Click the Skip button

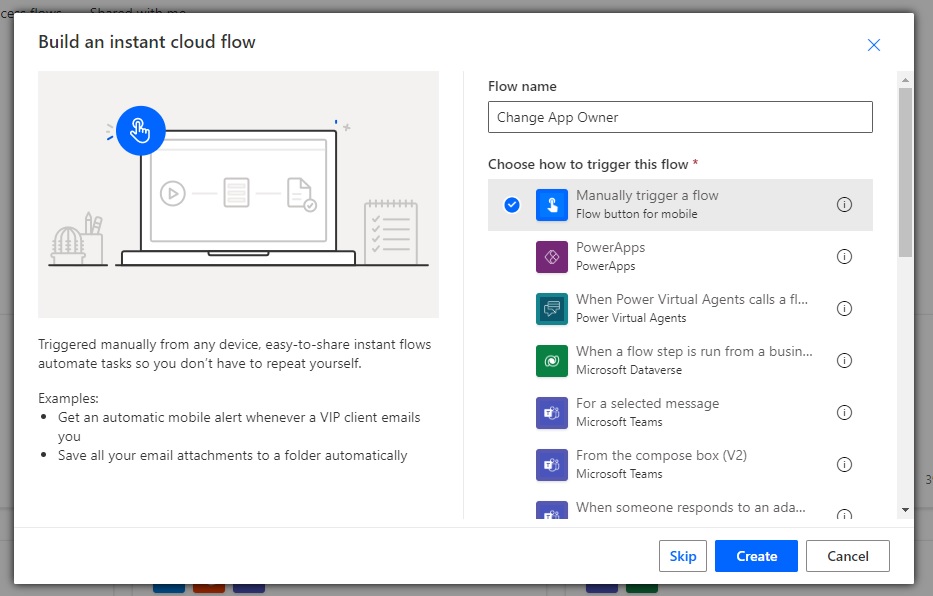[682, 556]
